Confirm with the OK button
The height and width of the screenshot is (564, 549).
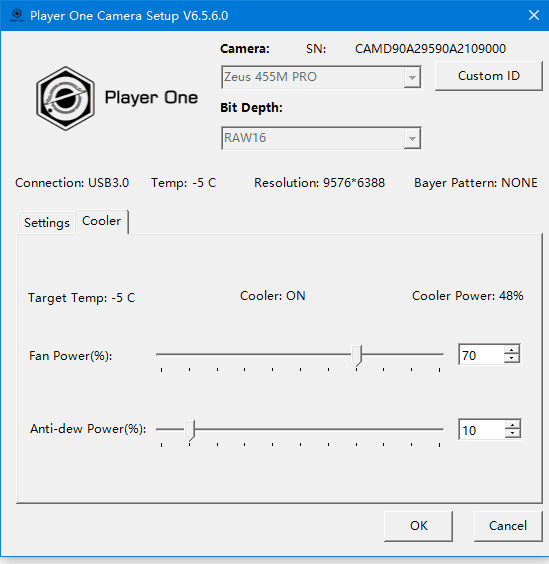[x=418, y=526]
